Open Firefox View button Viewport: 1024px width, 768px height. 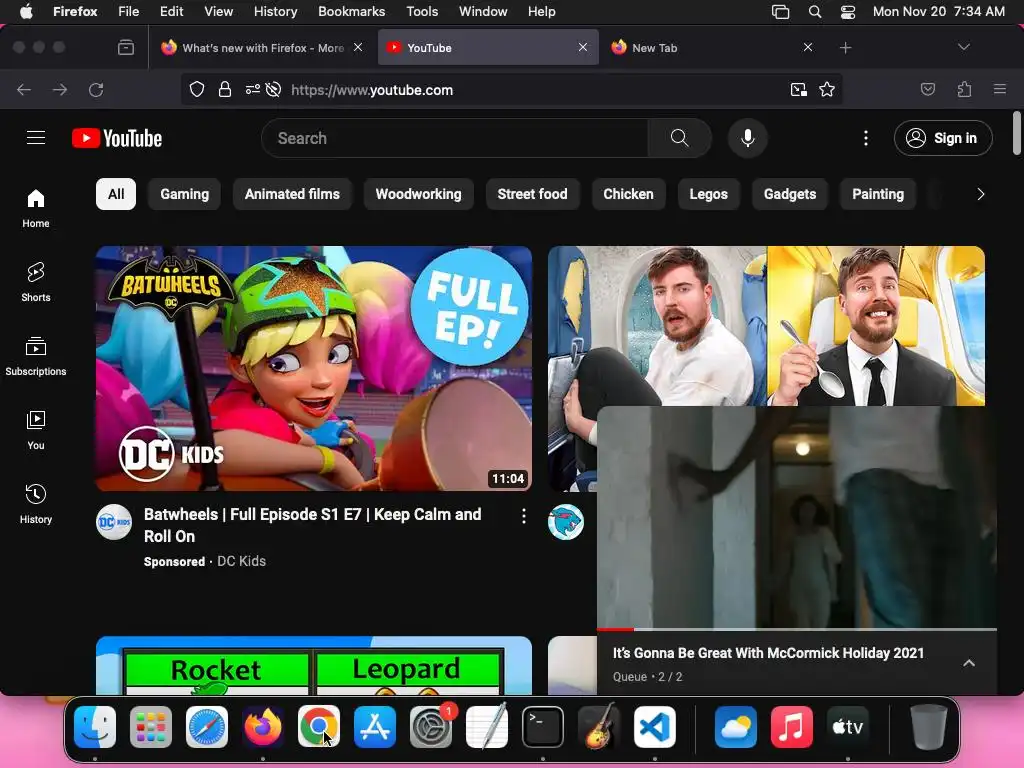click(126, 48)
